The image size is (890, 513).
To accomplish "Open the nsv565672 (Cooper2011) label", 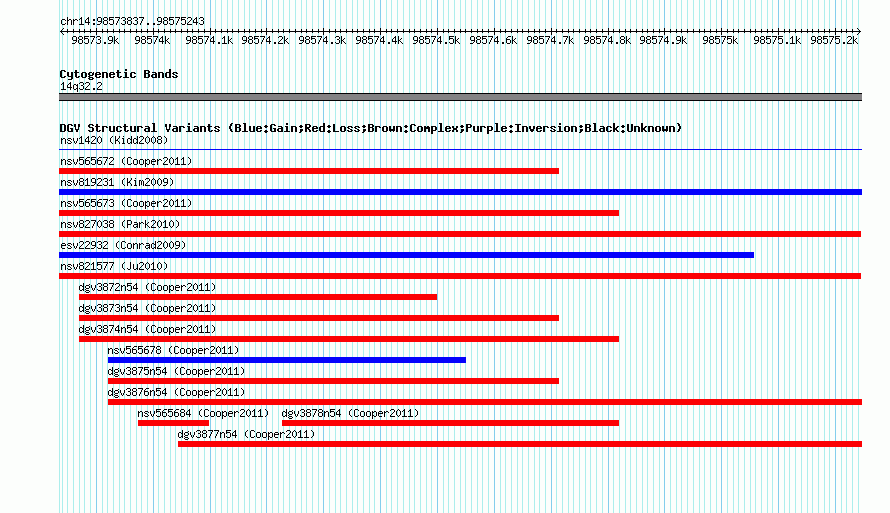I will 126,161.
